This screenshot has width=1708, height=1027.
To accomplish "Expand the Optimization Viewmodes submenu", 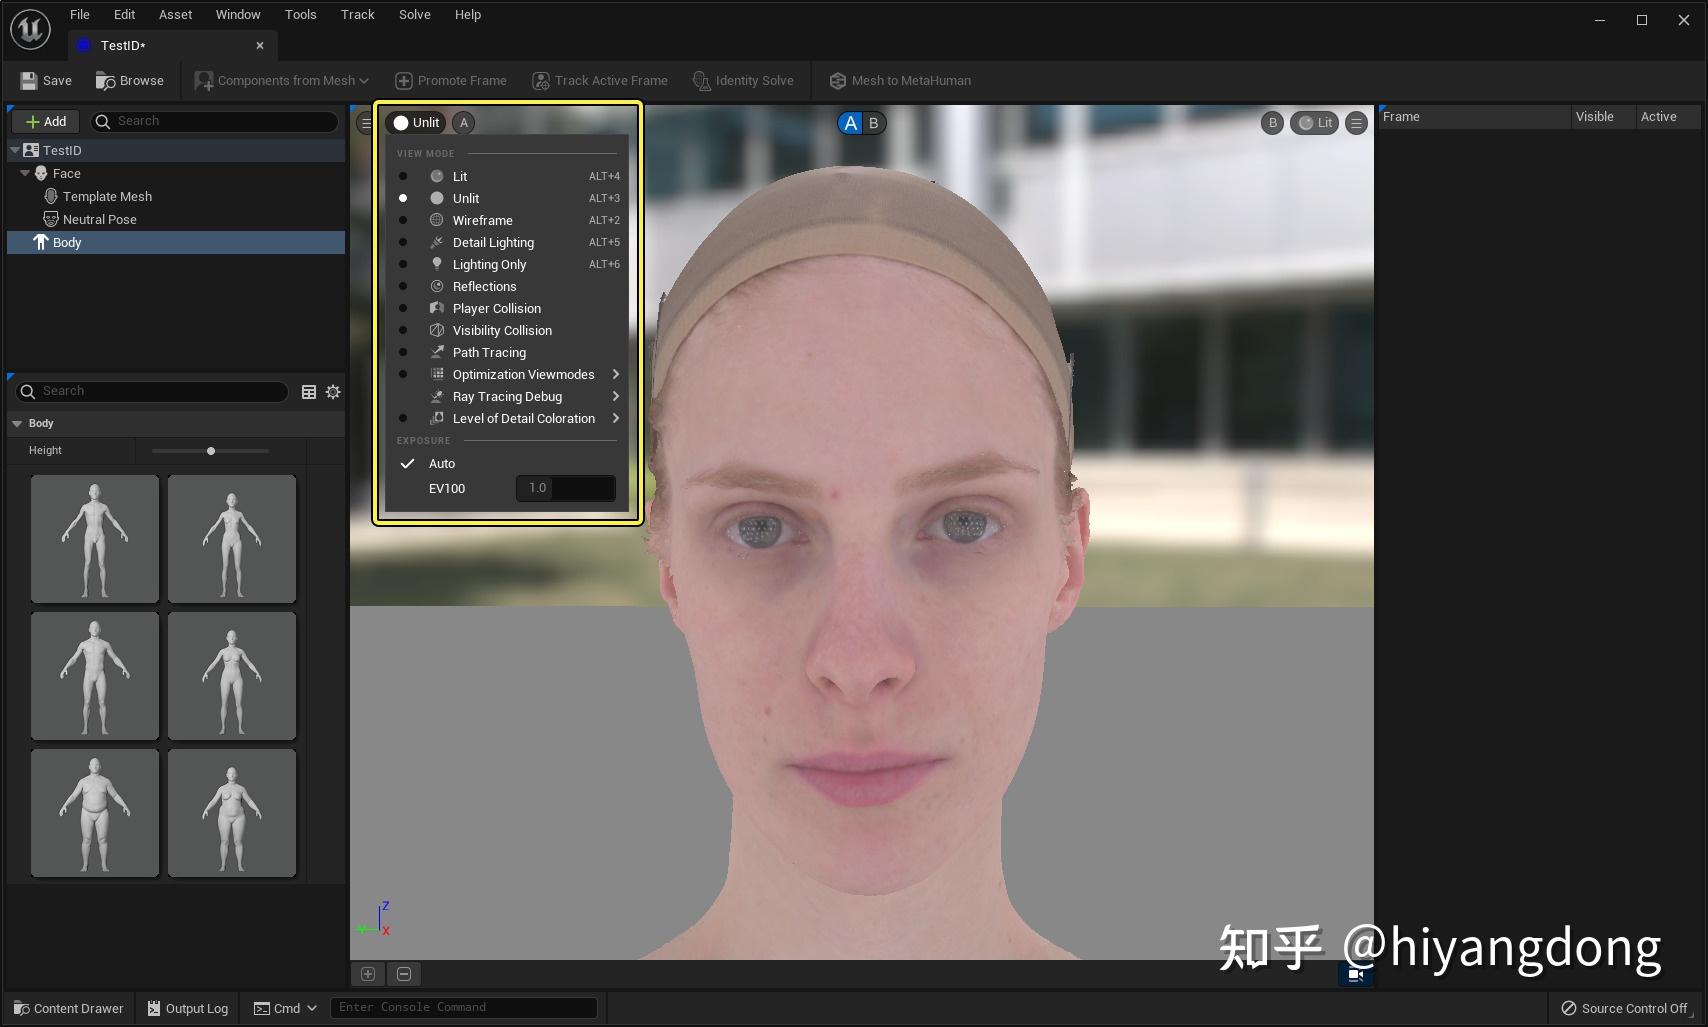I will pos(523,375).
